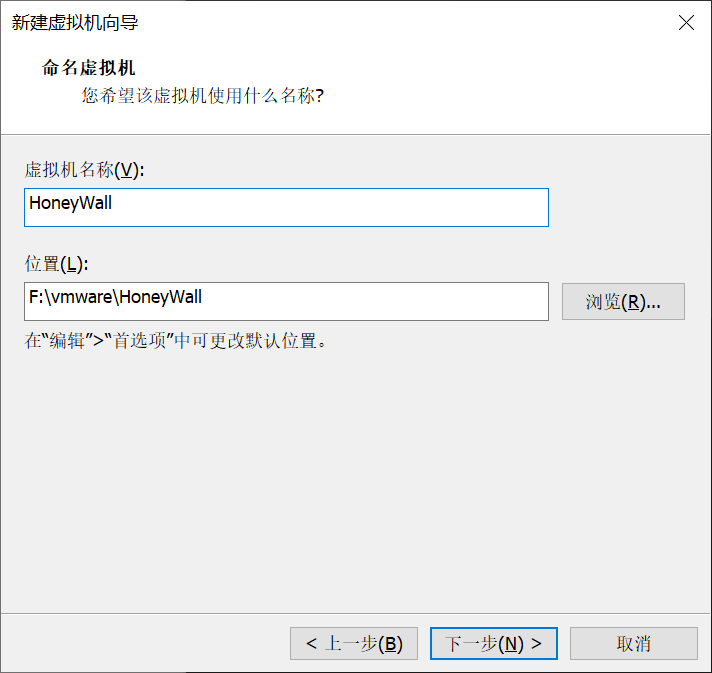Screen dimensions: 712x673
Task: Go back with 上一步(B) button
Action: [x=354, y=643]
